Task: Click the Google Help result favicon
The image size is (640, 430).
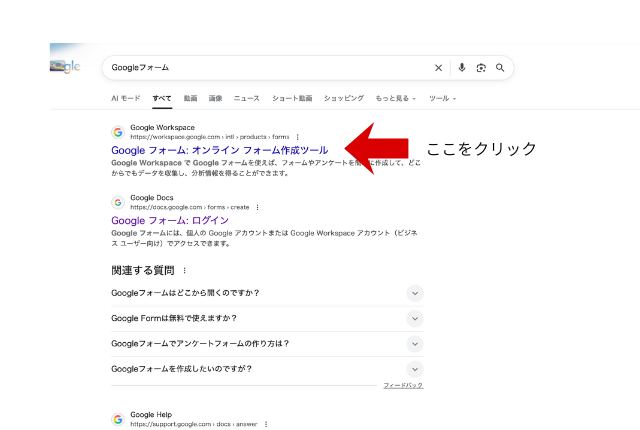Action: [x=118, y=419]
